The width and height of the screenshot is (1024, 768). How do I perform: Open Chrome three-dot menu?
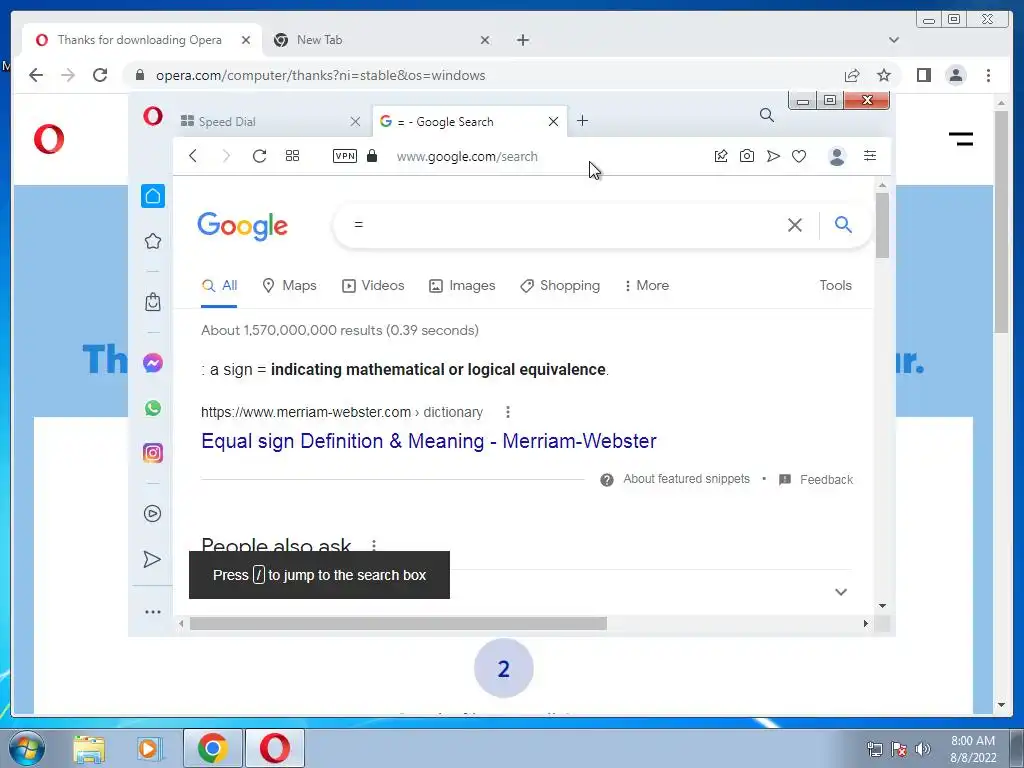click(x=988, y=75)
